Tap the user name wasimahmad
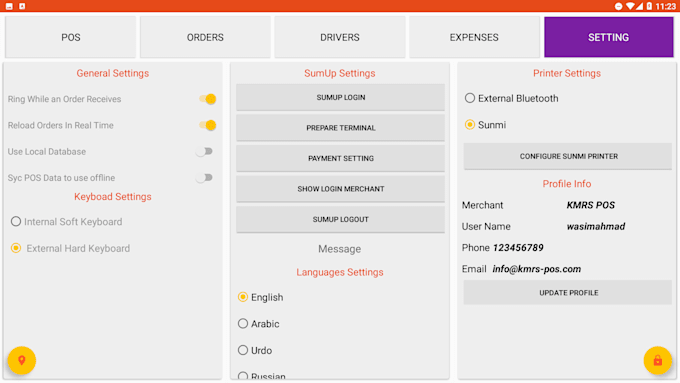The image size is (680, 383). 596,226
